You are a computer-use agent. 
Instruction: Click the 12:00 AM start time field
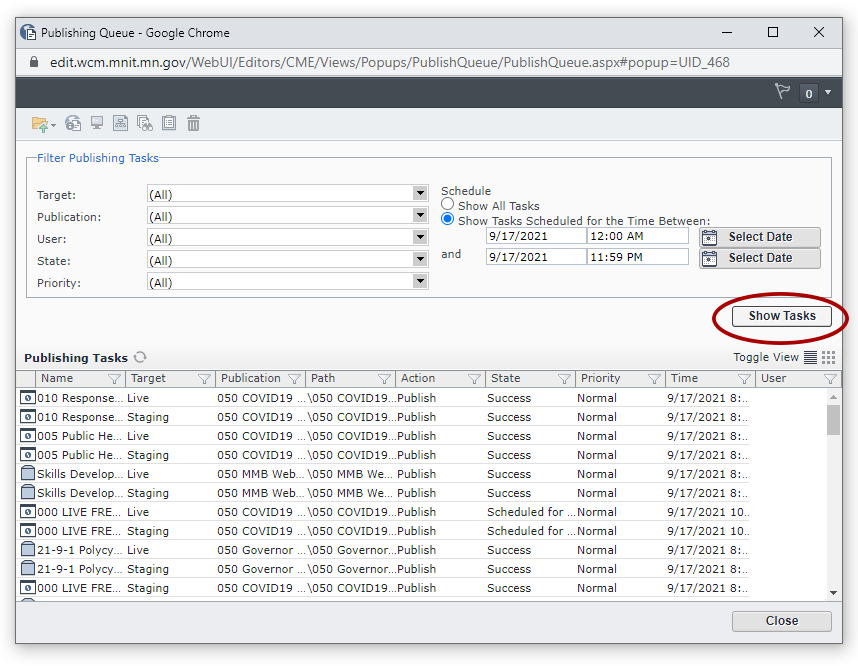637,237
